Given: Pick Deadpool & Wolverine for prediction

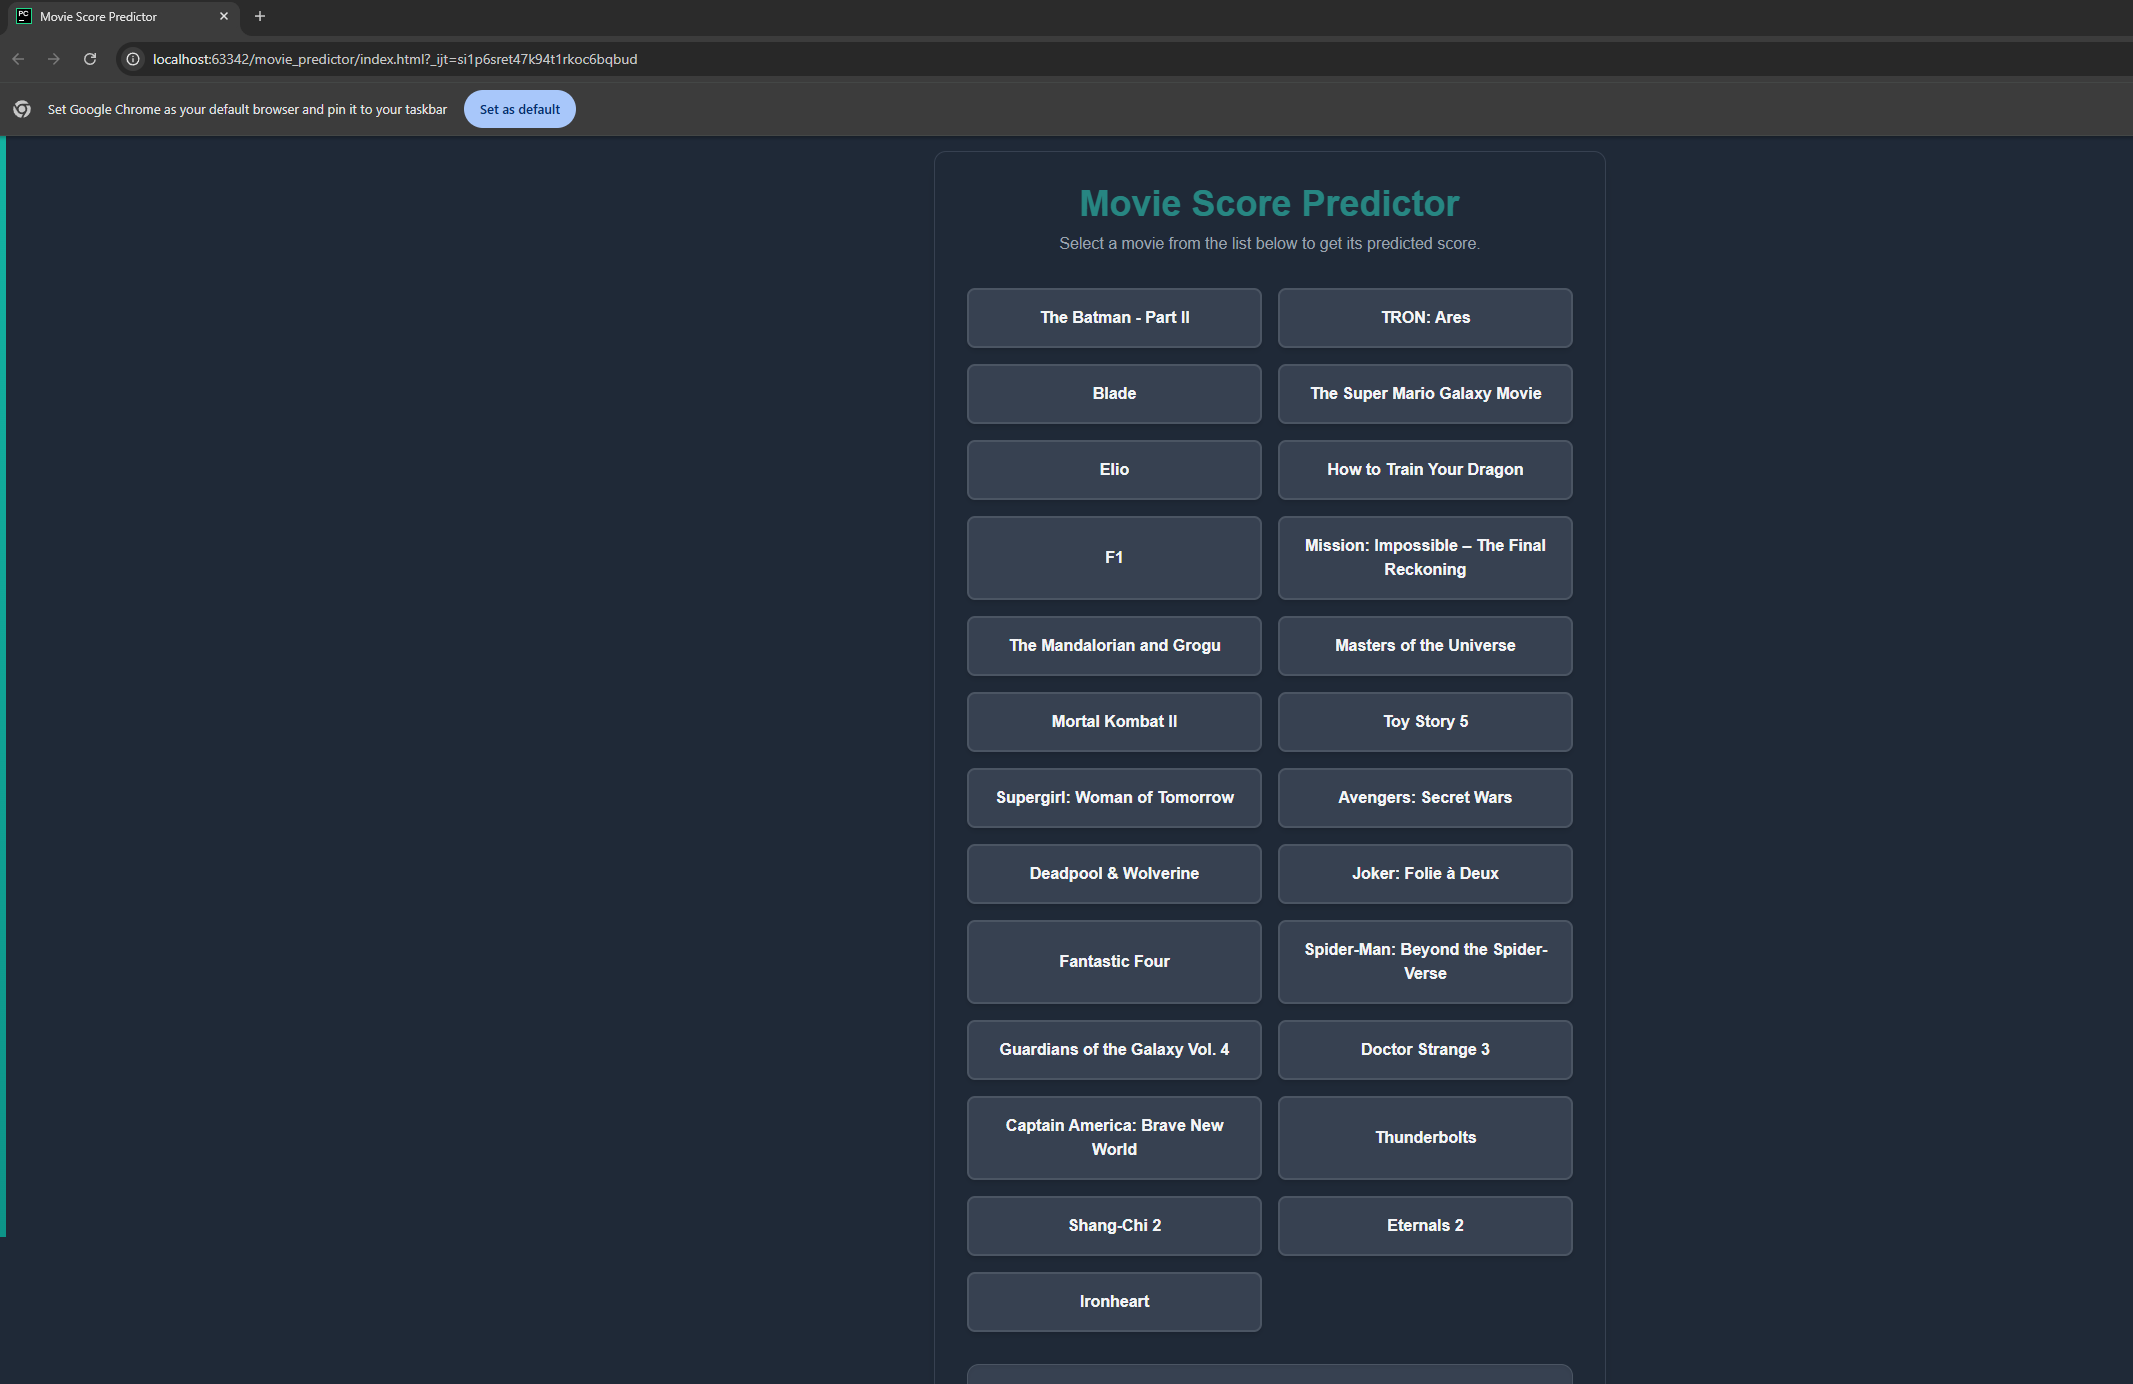Looking at the screenshot, I should (x=1114, y=874).
